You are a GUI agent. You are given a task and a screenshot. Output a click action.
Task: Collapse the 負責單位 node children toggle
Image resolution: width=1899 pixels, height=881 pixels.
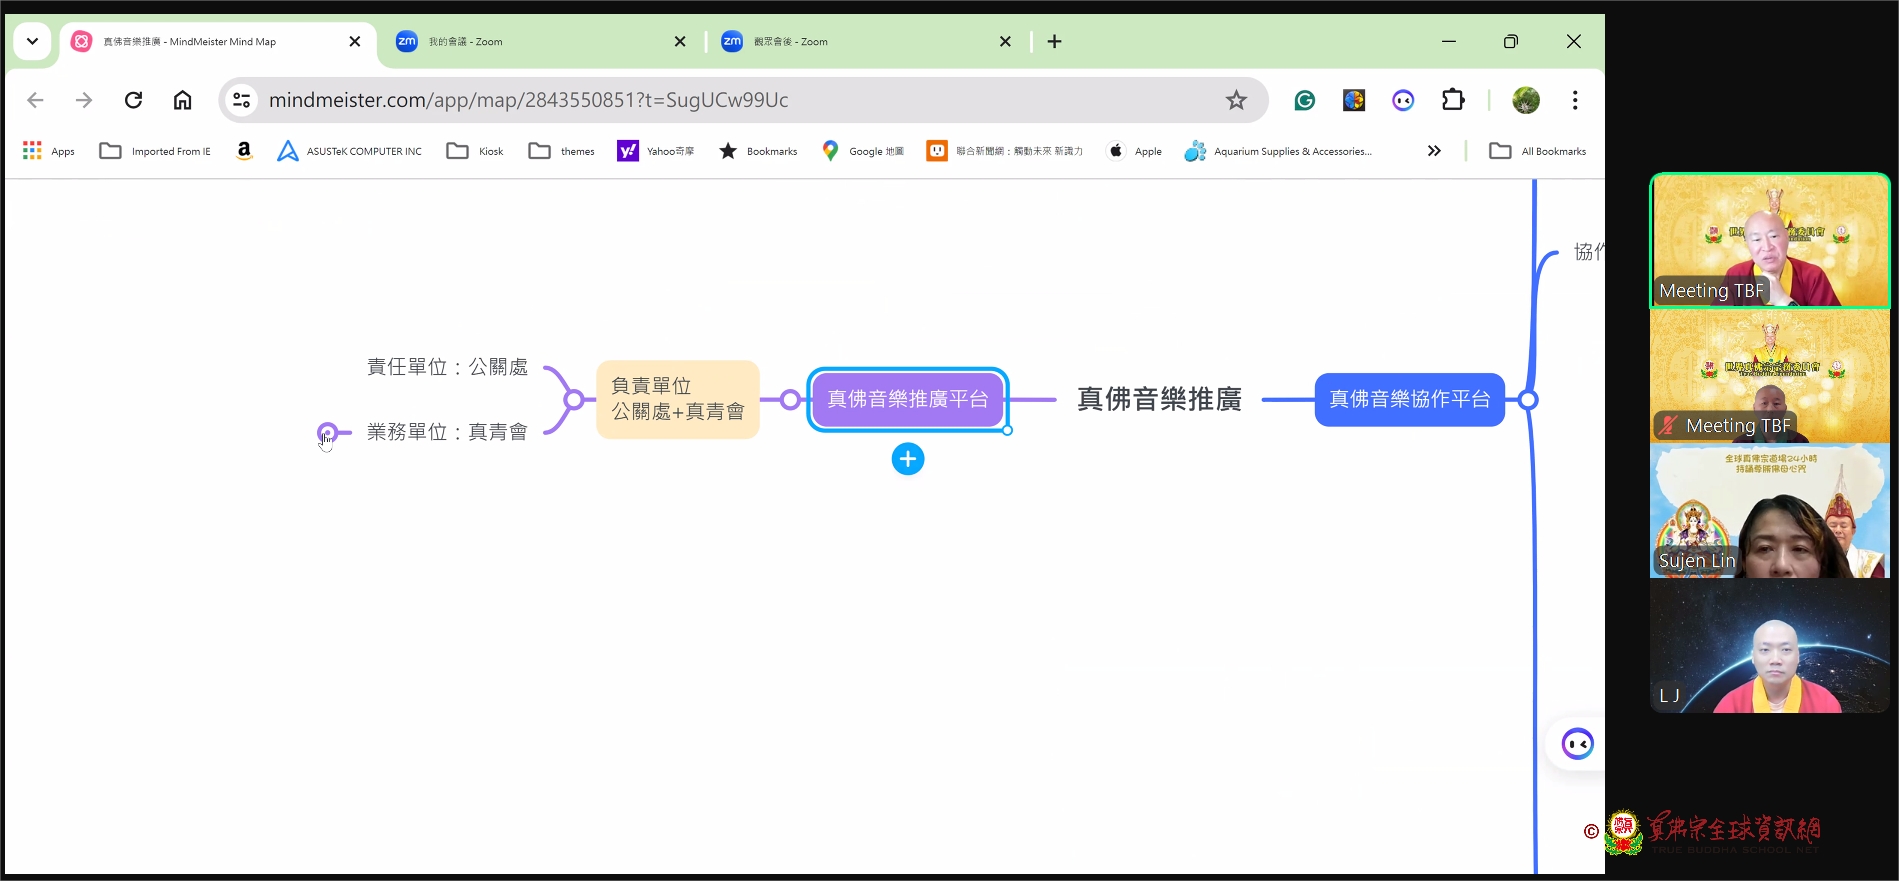pos(574,400)
